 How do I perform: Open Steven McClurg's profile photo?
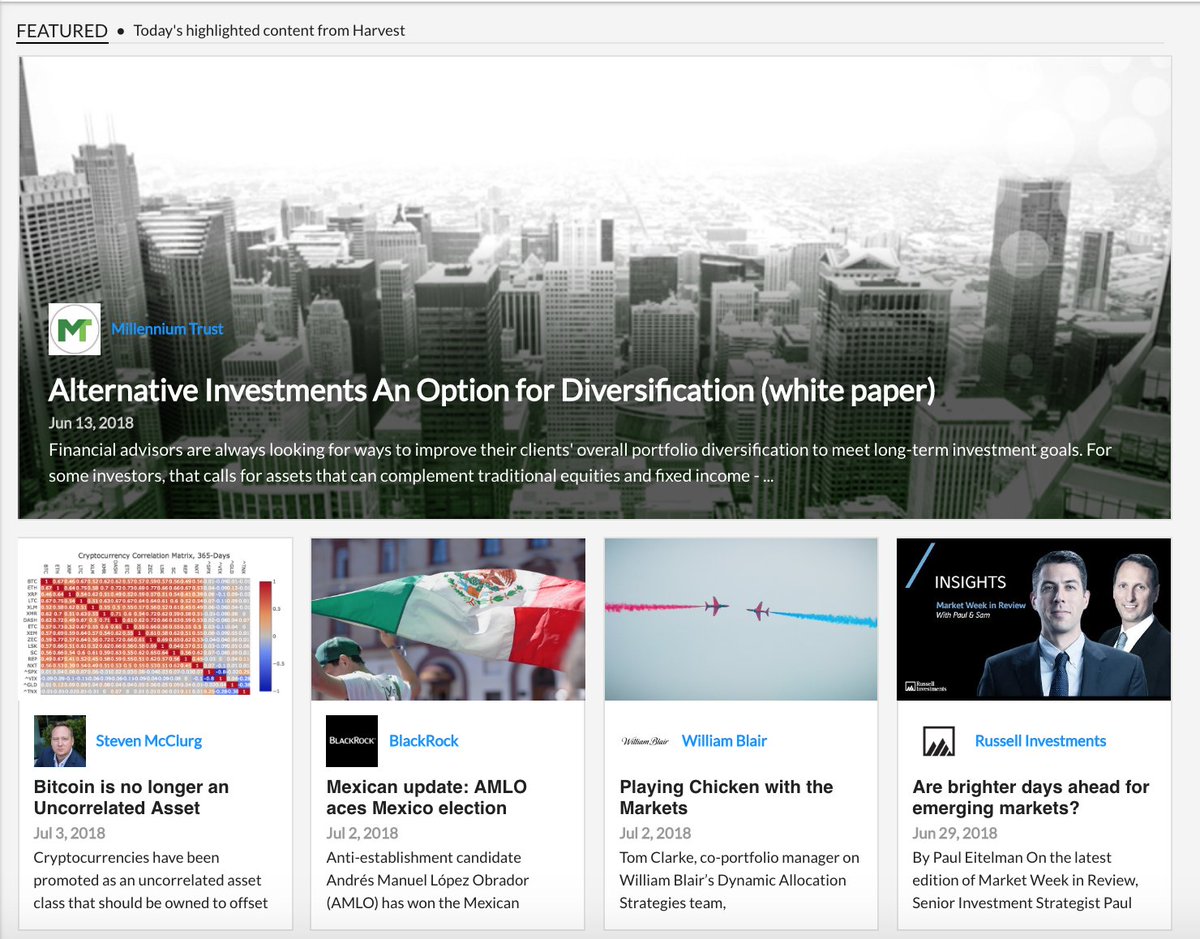click(59, 741)
